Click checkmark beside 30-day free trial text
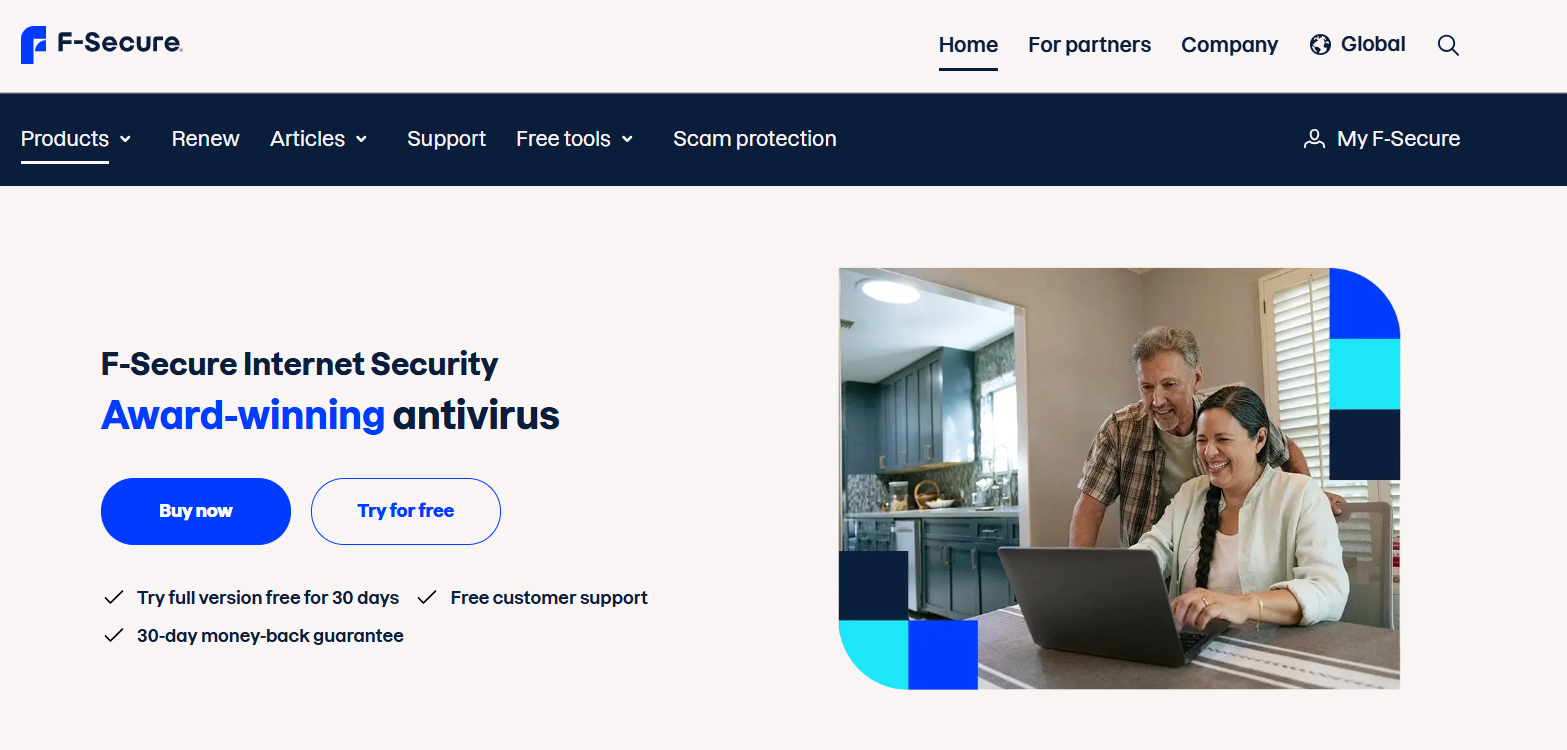Viewport: 1567px width, 750px height. (x=113, y=598)
